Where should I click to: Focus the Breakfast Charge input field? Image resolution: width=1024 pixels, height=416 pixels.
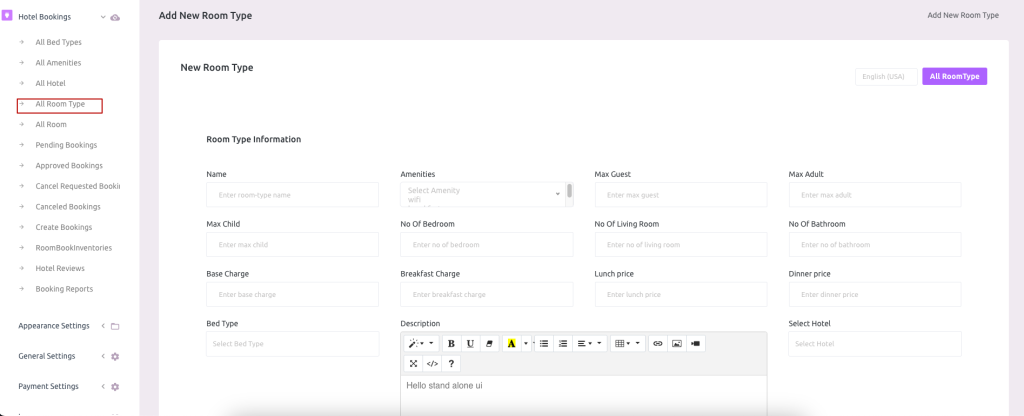[x=487, y=295]
